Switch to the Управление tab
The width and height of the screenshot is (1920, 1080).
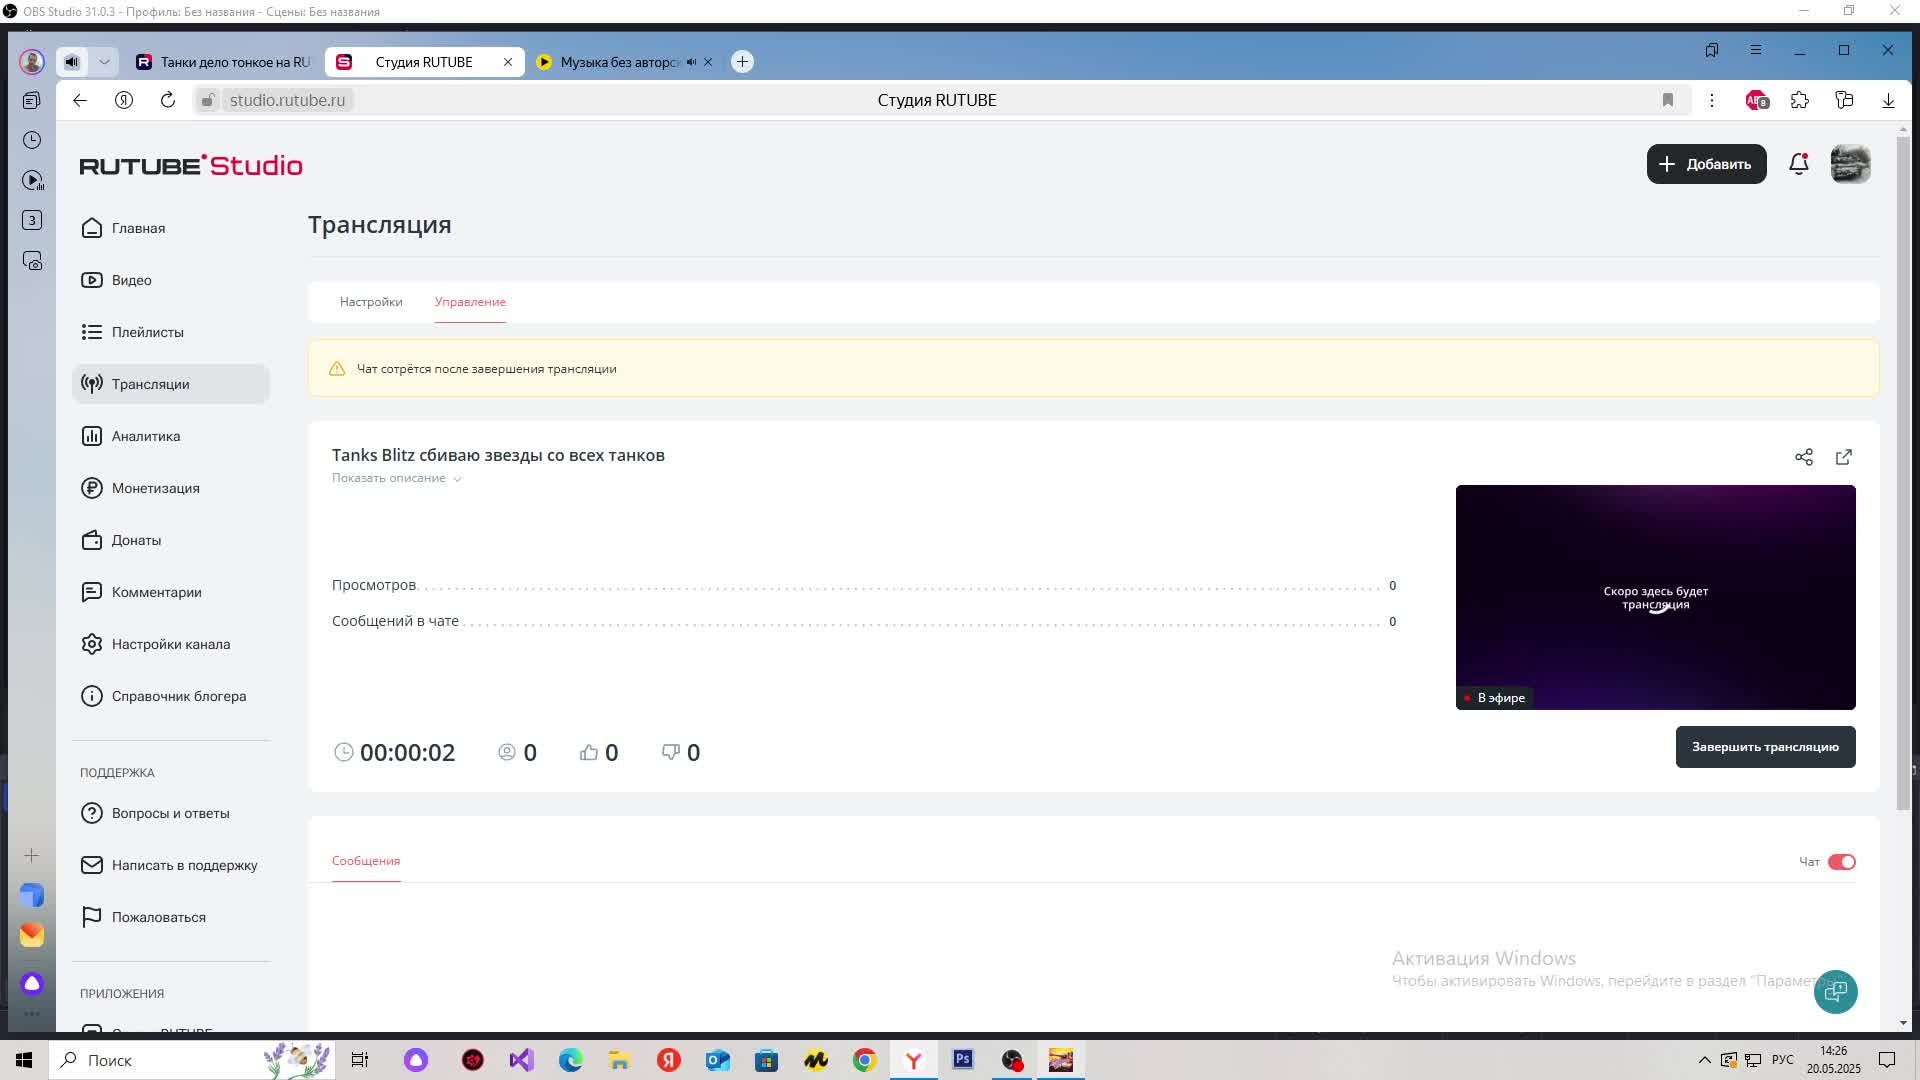pyautogui.click(x=470, y=302)
